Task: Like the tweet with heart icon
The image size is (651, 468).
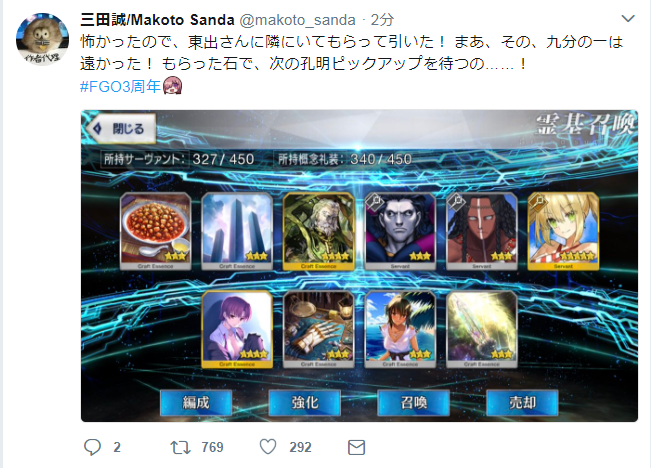Action: click(268, 447)
